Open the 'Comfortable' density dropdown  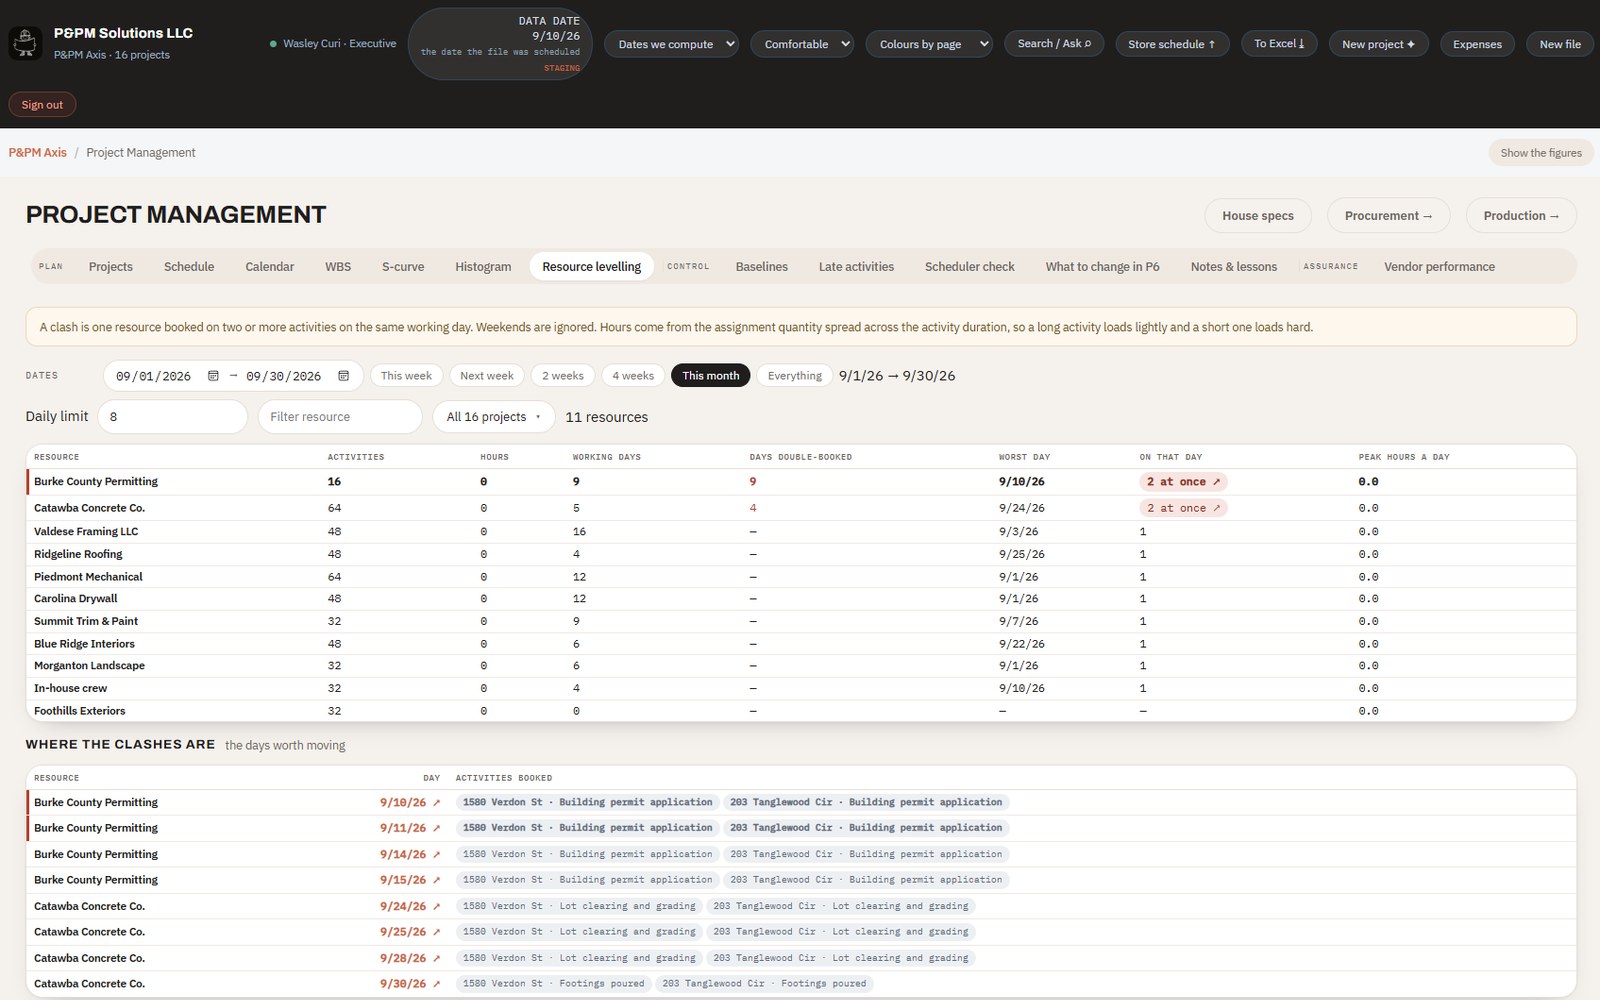point(802,44)
